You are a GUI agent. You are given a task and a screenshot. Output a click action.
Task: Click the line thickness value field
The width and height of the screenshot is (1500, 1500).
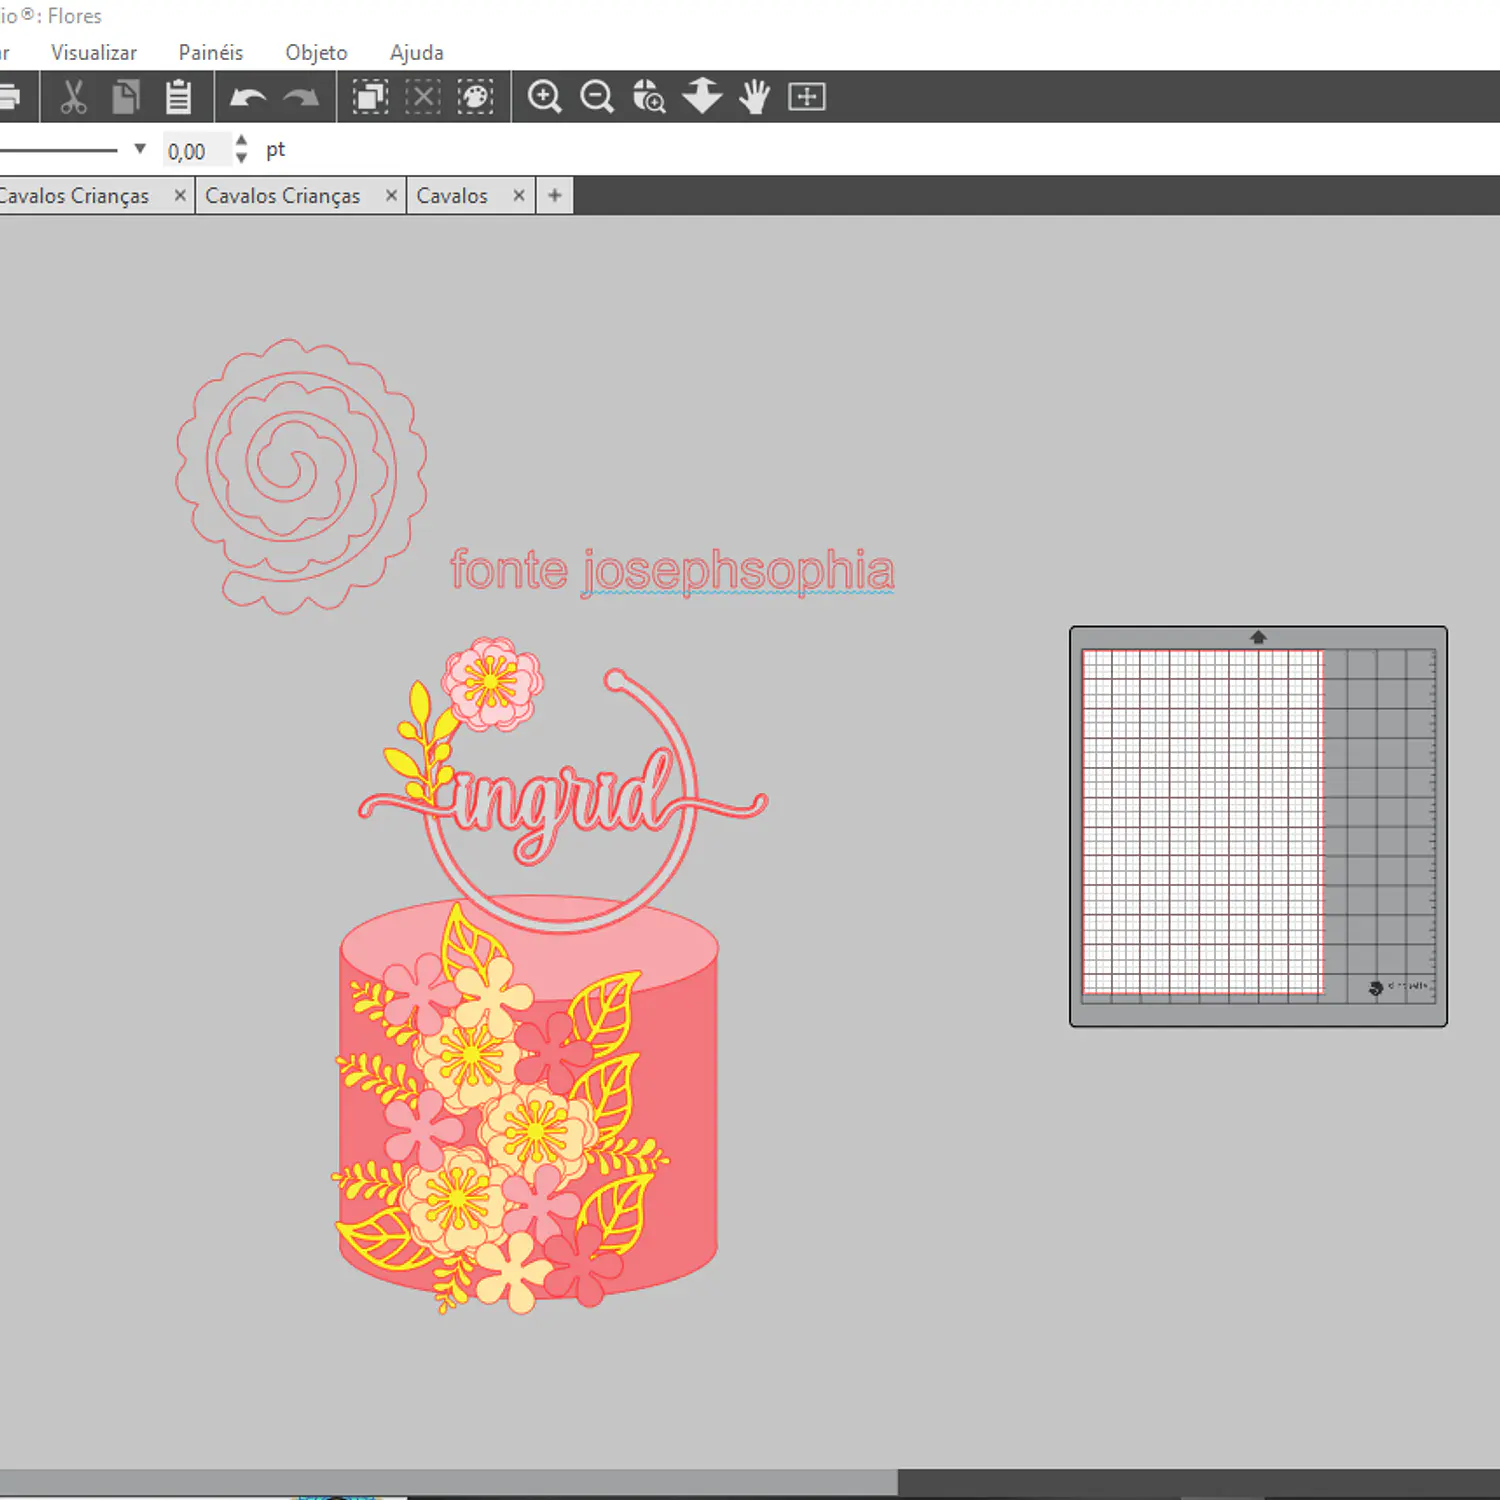(x=196, y=151)
